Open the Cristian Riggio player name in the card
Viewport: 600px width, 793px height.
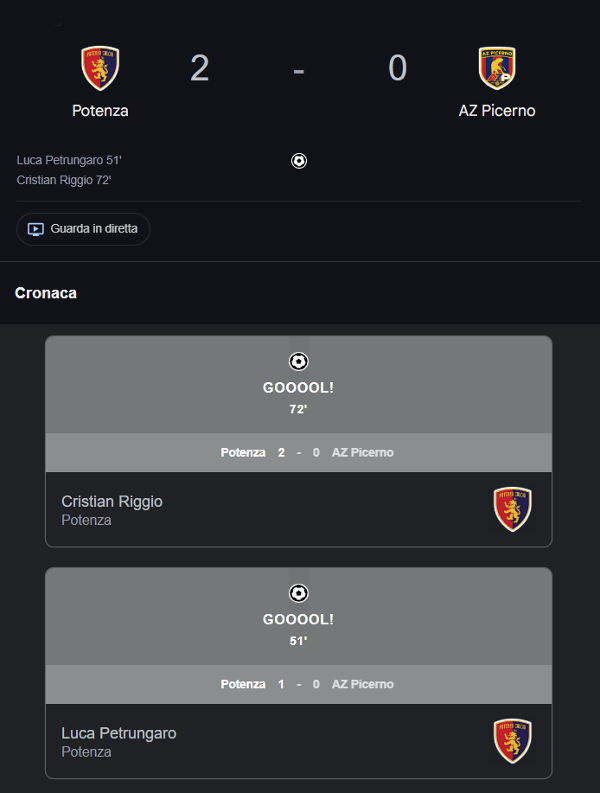pyautogui.click(x=112, y=501)
